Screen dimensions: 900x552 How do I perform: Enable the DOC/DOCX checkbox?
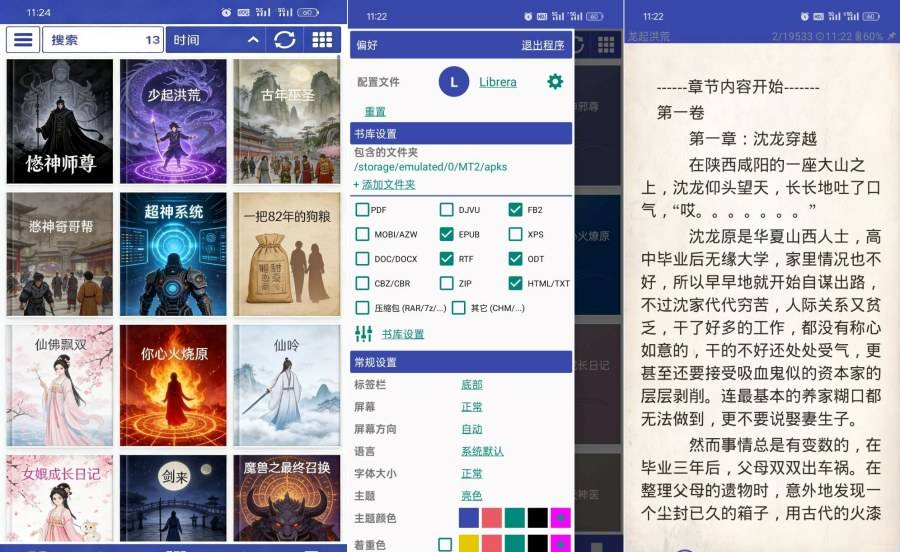point(362,259)
